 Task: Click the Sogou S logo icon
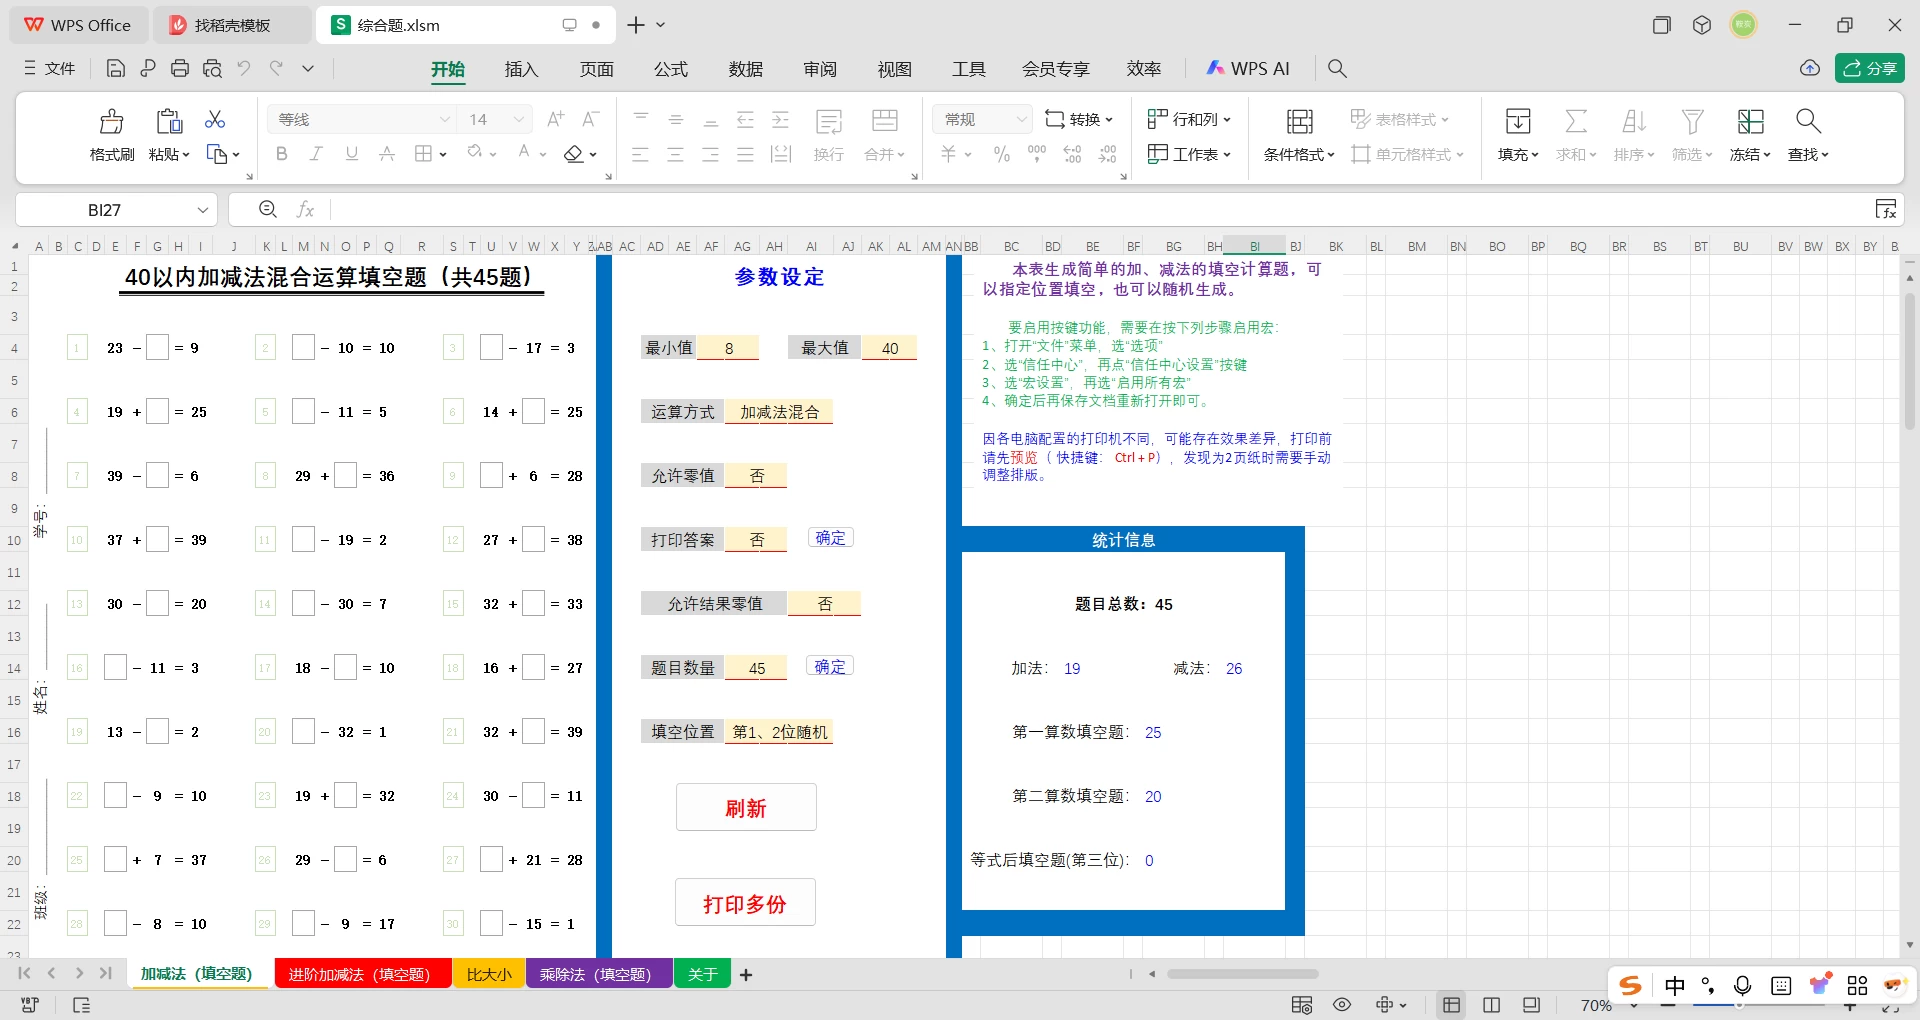pyautogui.click(x=1631, y=986)
